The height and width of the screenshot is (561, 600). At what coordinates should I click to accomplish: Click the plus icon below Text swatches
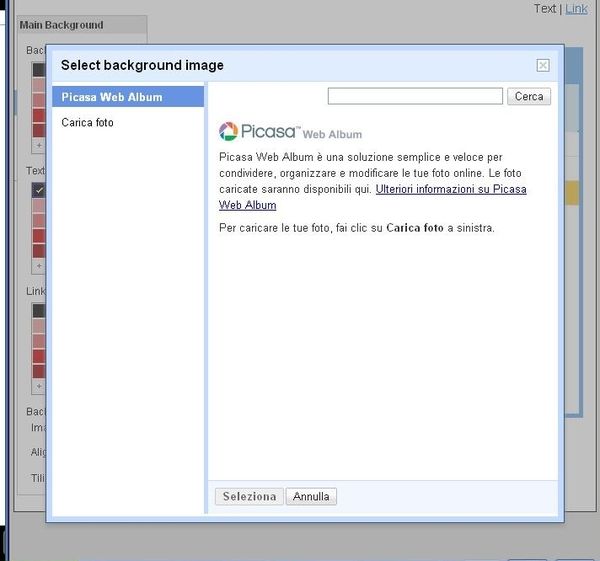pyautogui.click(x=39, y=265)
